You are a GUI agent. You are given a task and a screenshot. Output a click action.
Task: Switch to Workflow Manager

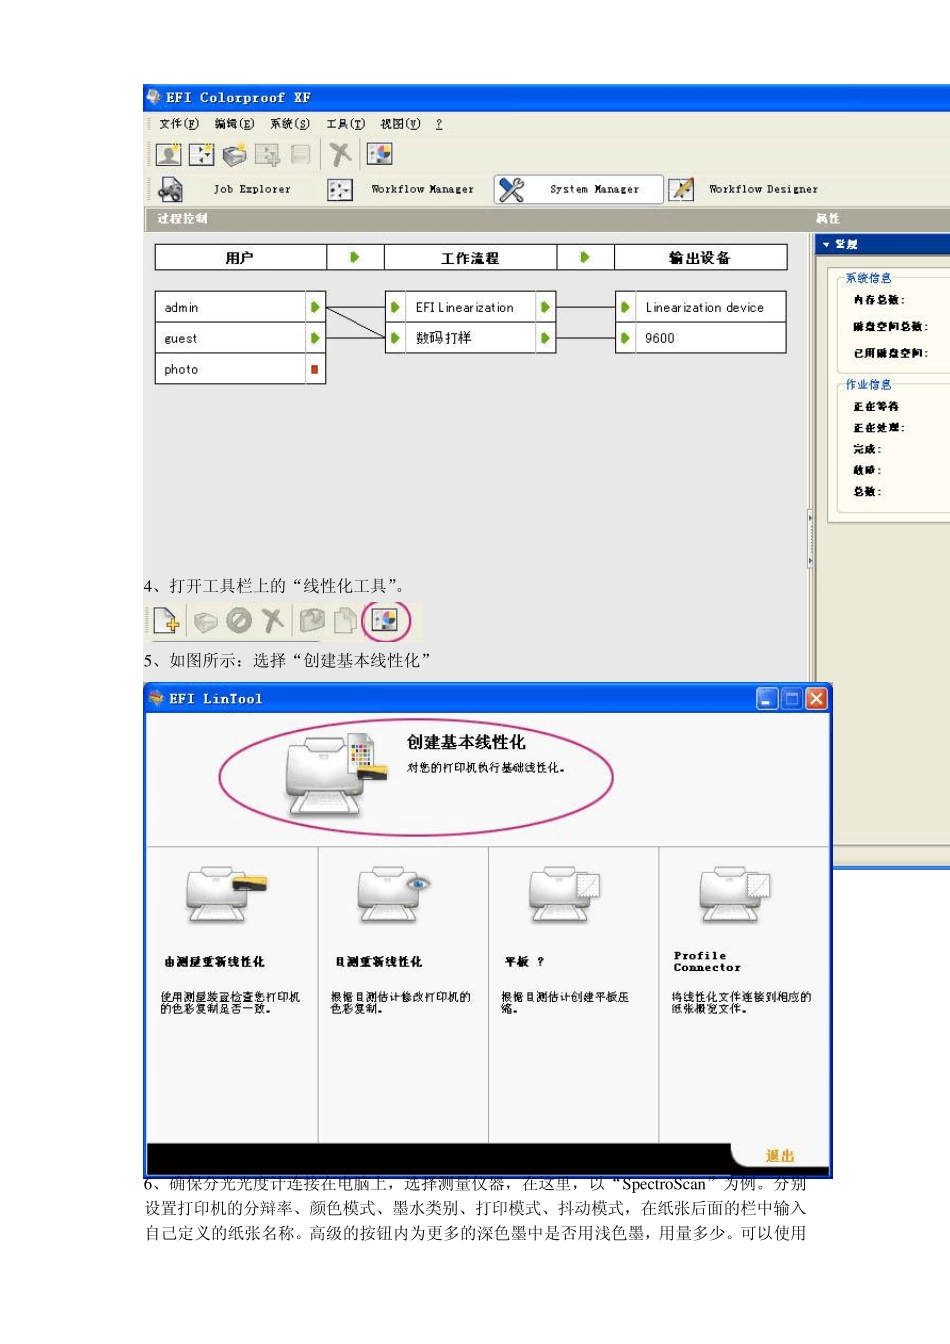coord(422,189)
